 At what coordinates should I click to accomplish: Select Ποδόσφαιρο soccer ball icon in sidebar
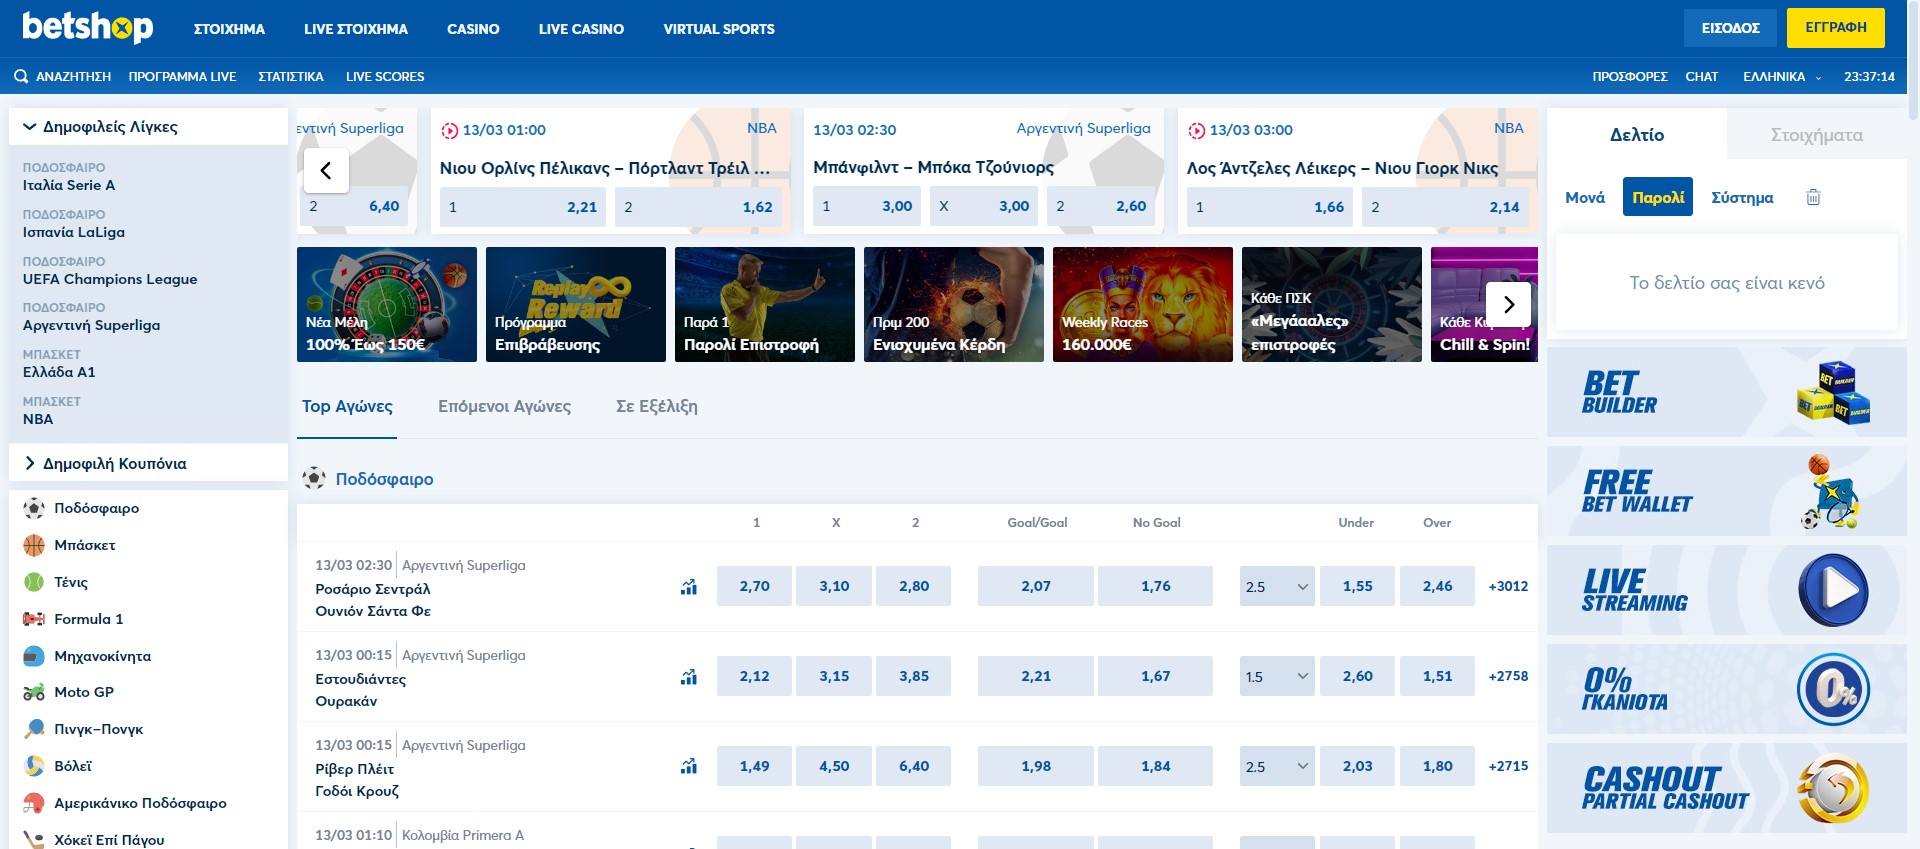(34, 508)
